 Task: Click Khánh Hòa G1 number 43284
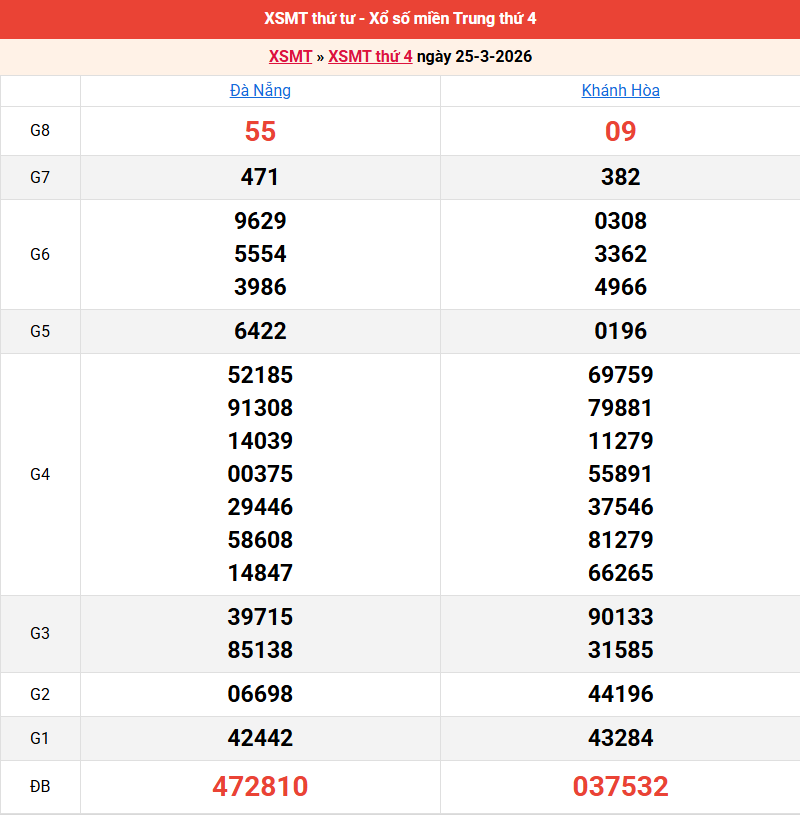[620, 739]
